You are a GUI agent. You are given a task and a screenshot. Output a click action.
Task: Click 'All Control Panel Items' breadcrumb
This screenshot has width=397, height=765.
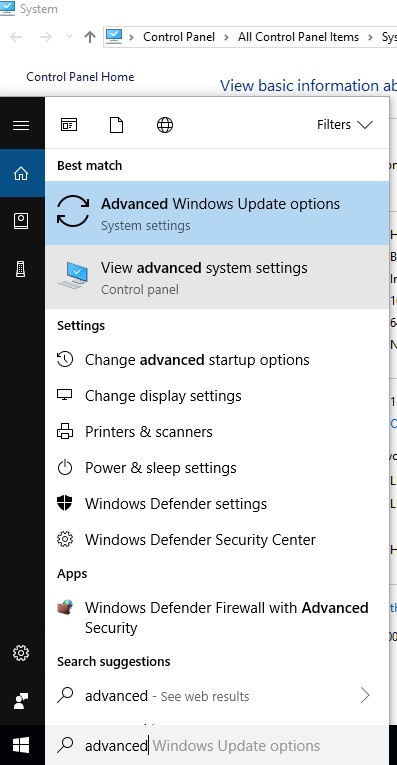tap(298, 37)
